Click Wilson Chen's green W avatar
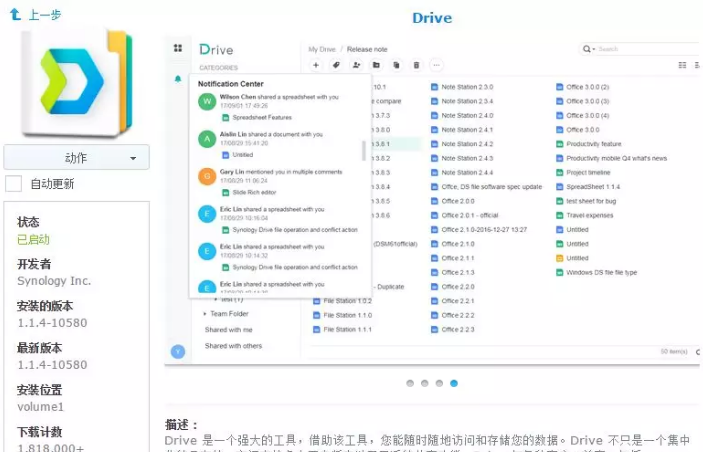This screenshot has width=703, height=452. 207,101
